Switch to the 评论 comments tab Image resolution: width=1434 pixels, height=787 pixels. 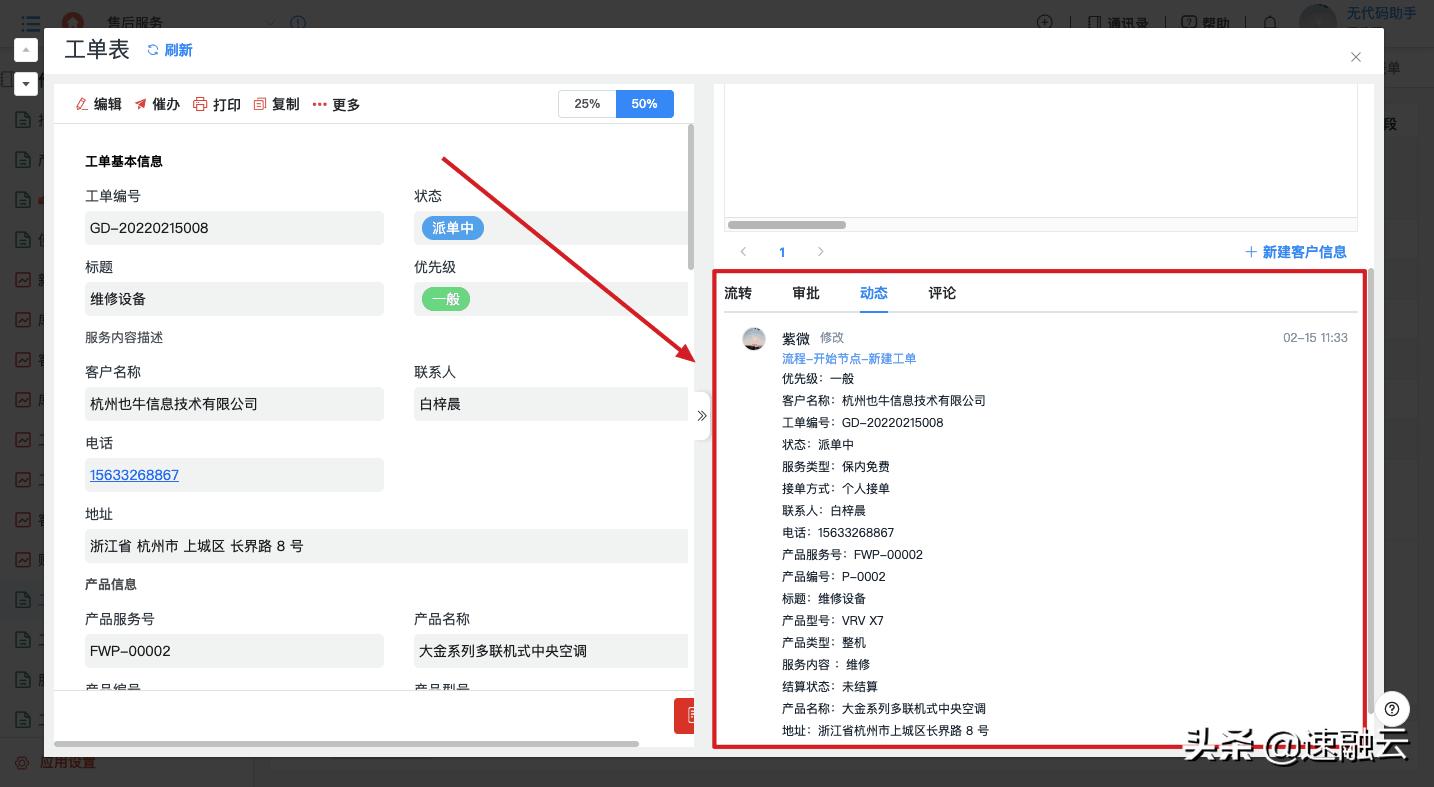click(941, 293)
